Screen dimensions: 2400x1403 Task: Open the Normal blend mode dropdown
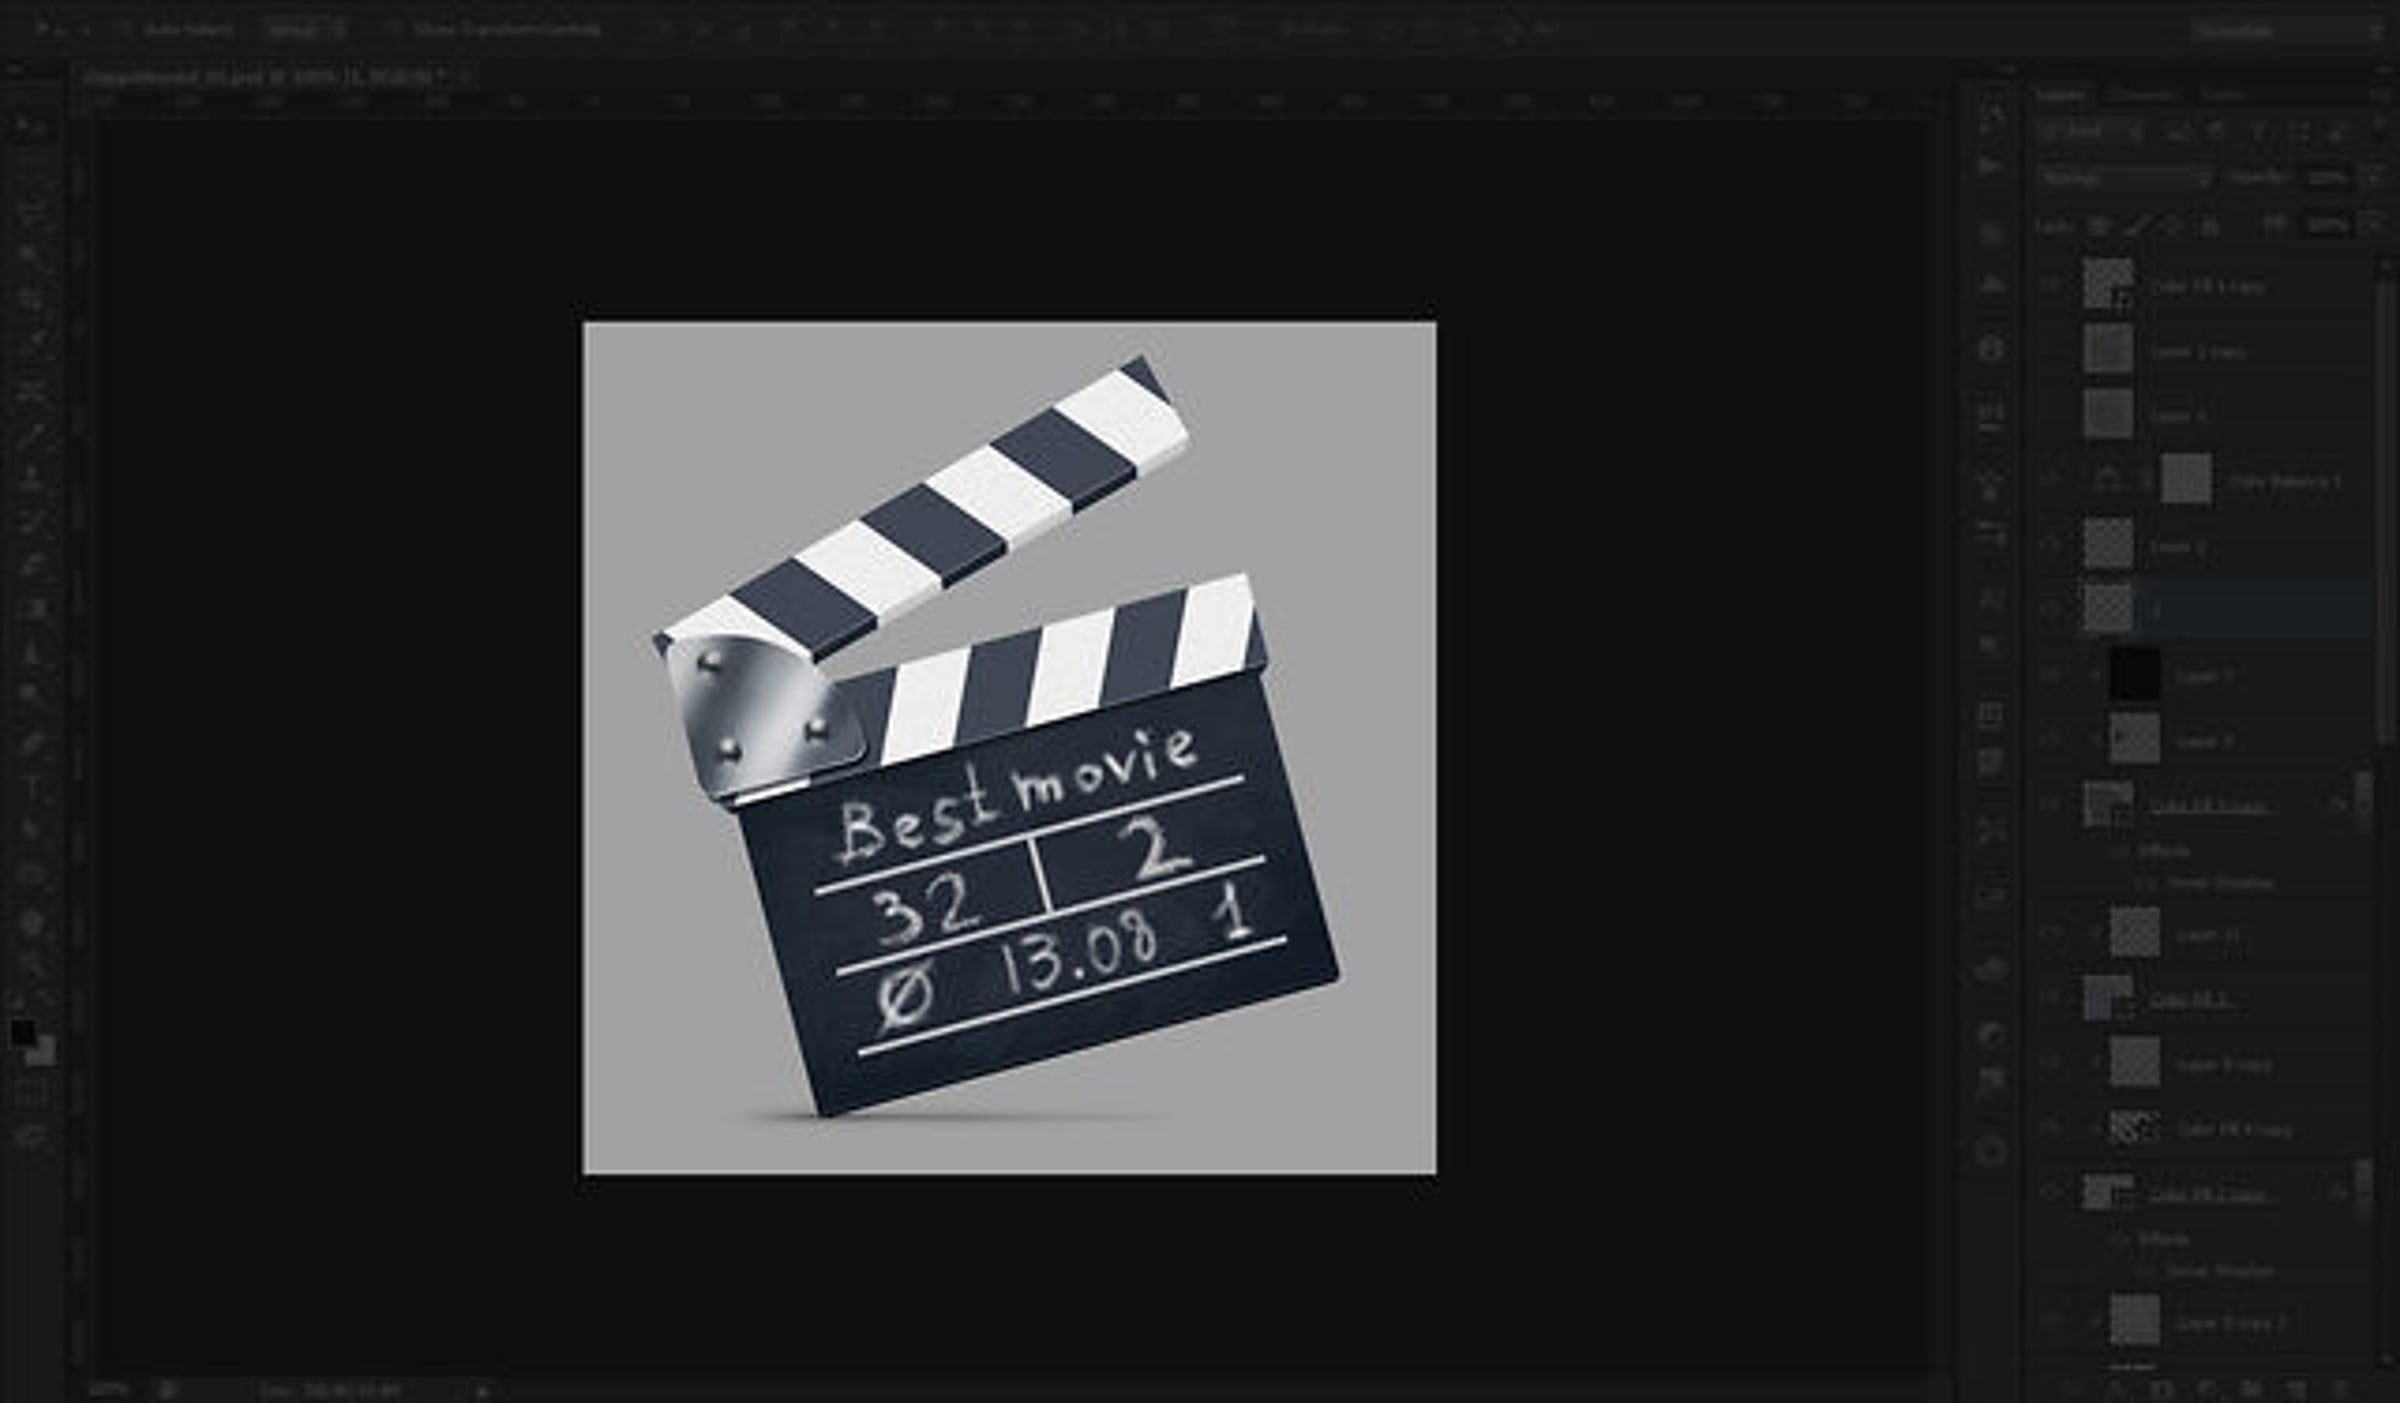pyautogui.click(x=2126, y=179)
